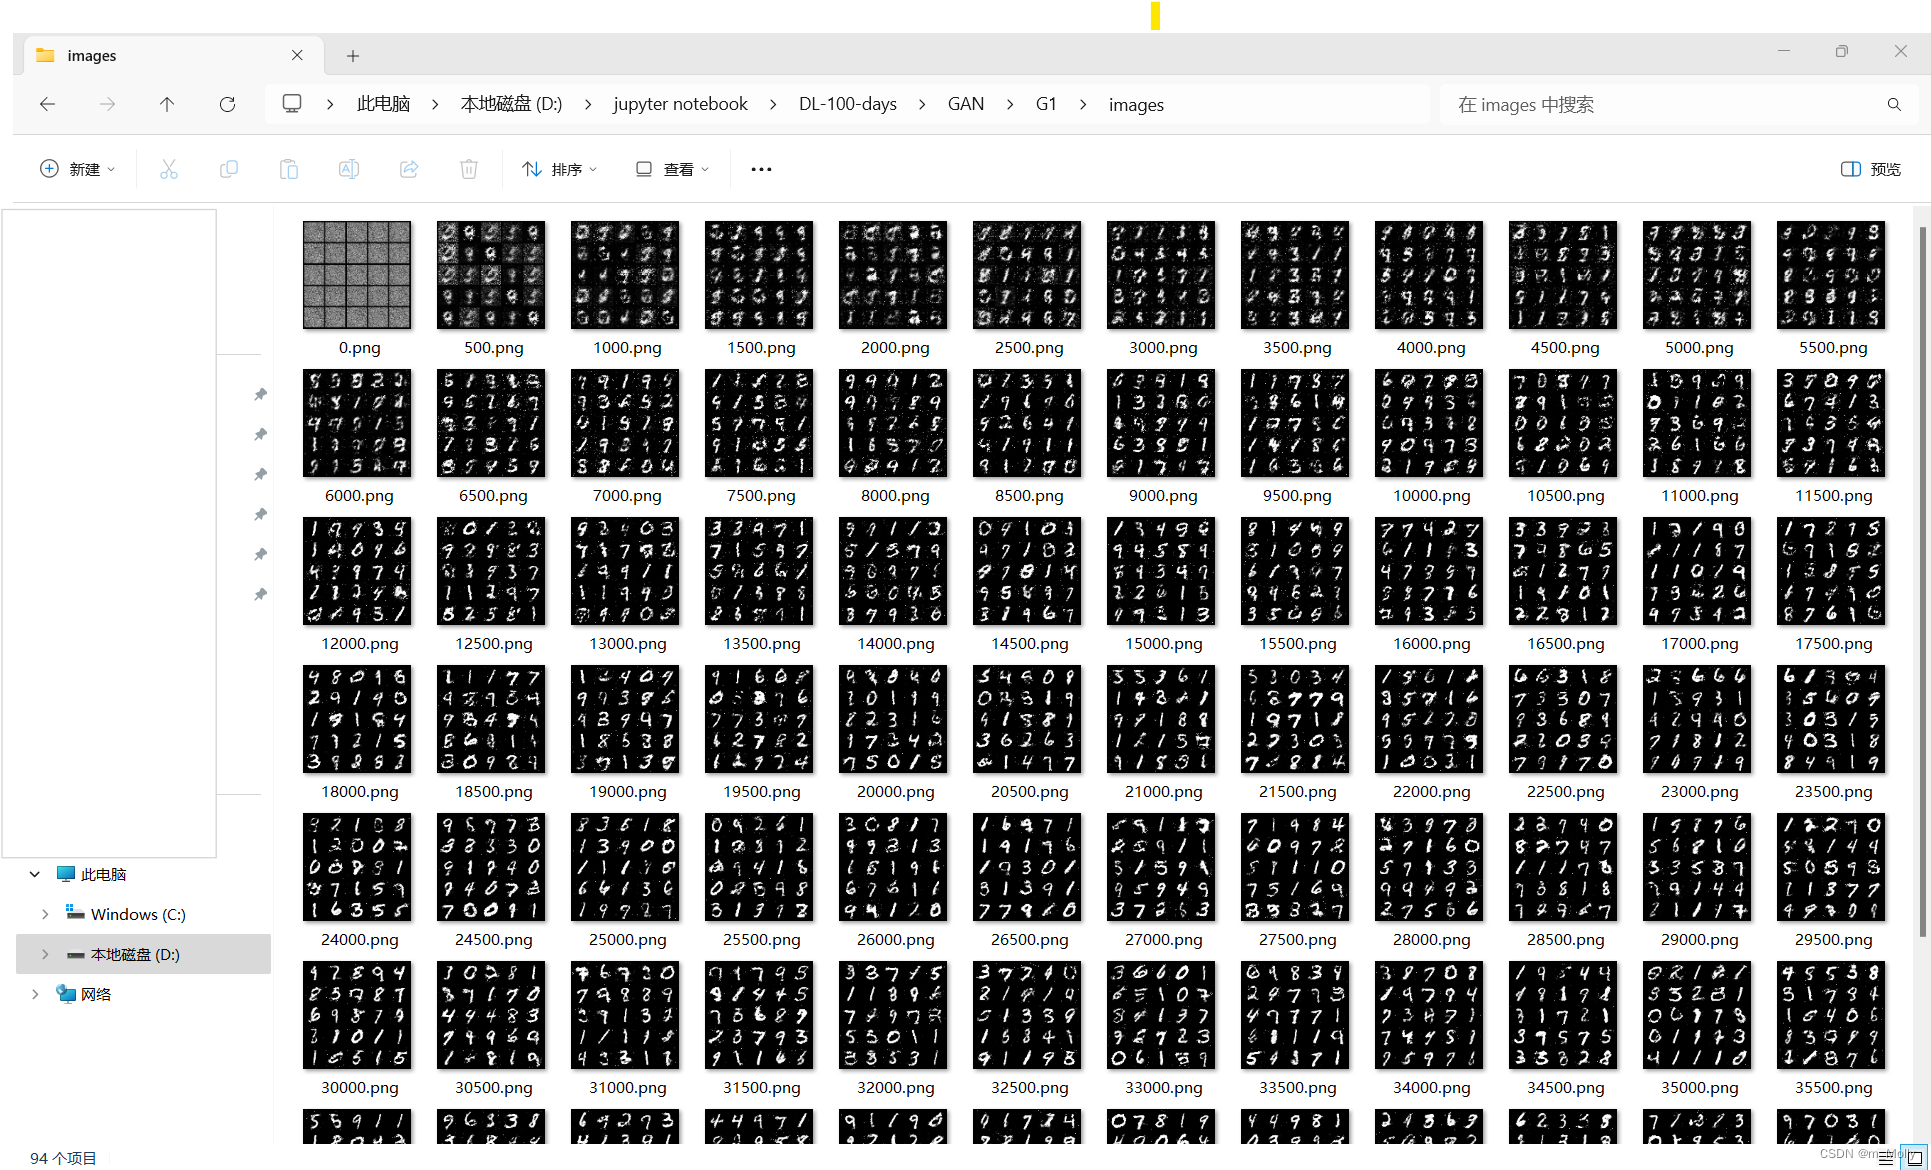Go forward with the forward arrow
Screen dimensions: 1931x1170
tap(107, 104)
